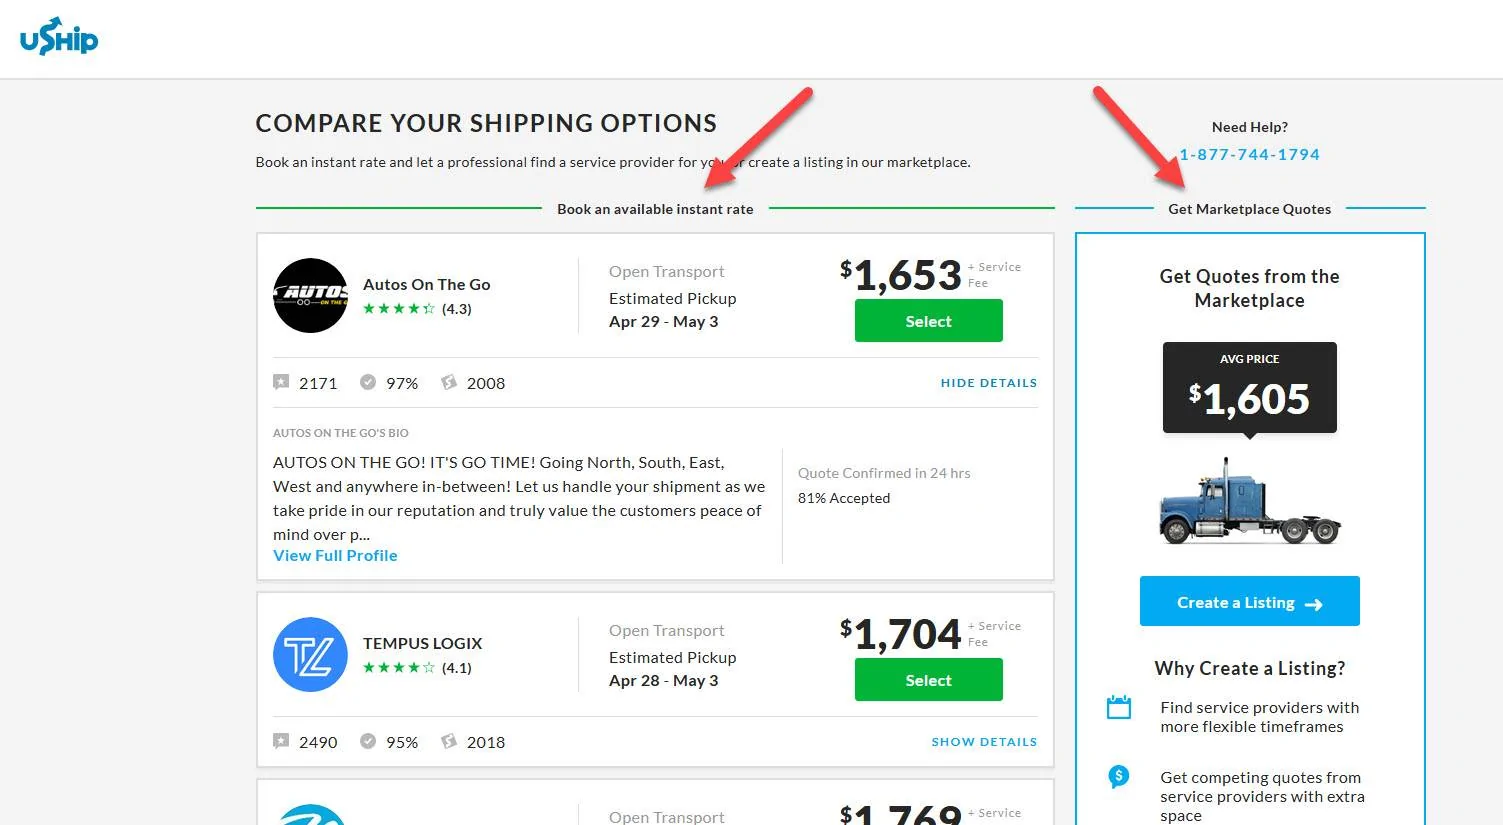The image size is (1503, 825).
Task: Open the uShip logo home link
Action: [59, 37]
